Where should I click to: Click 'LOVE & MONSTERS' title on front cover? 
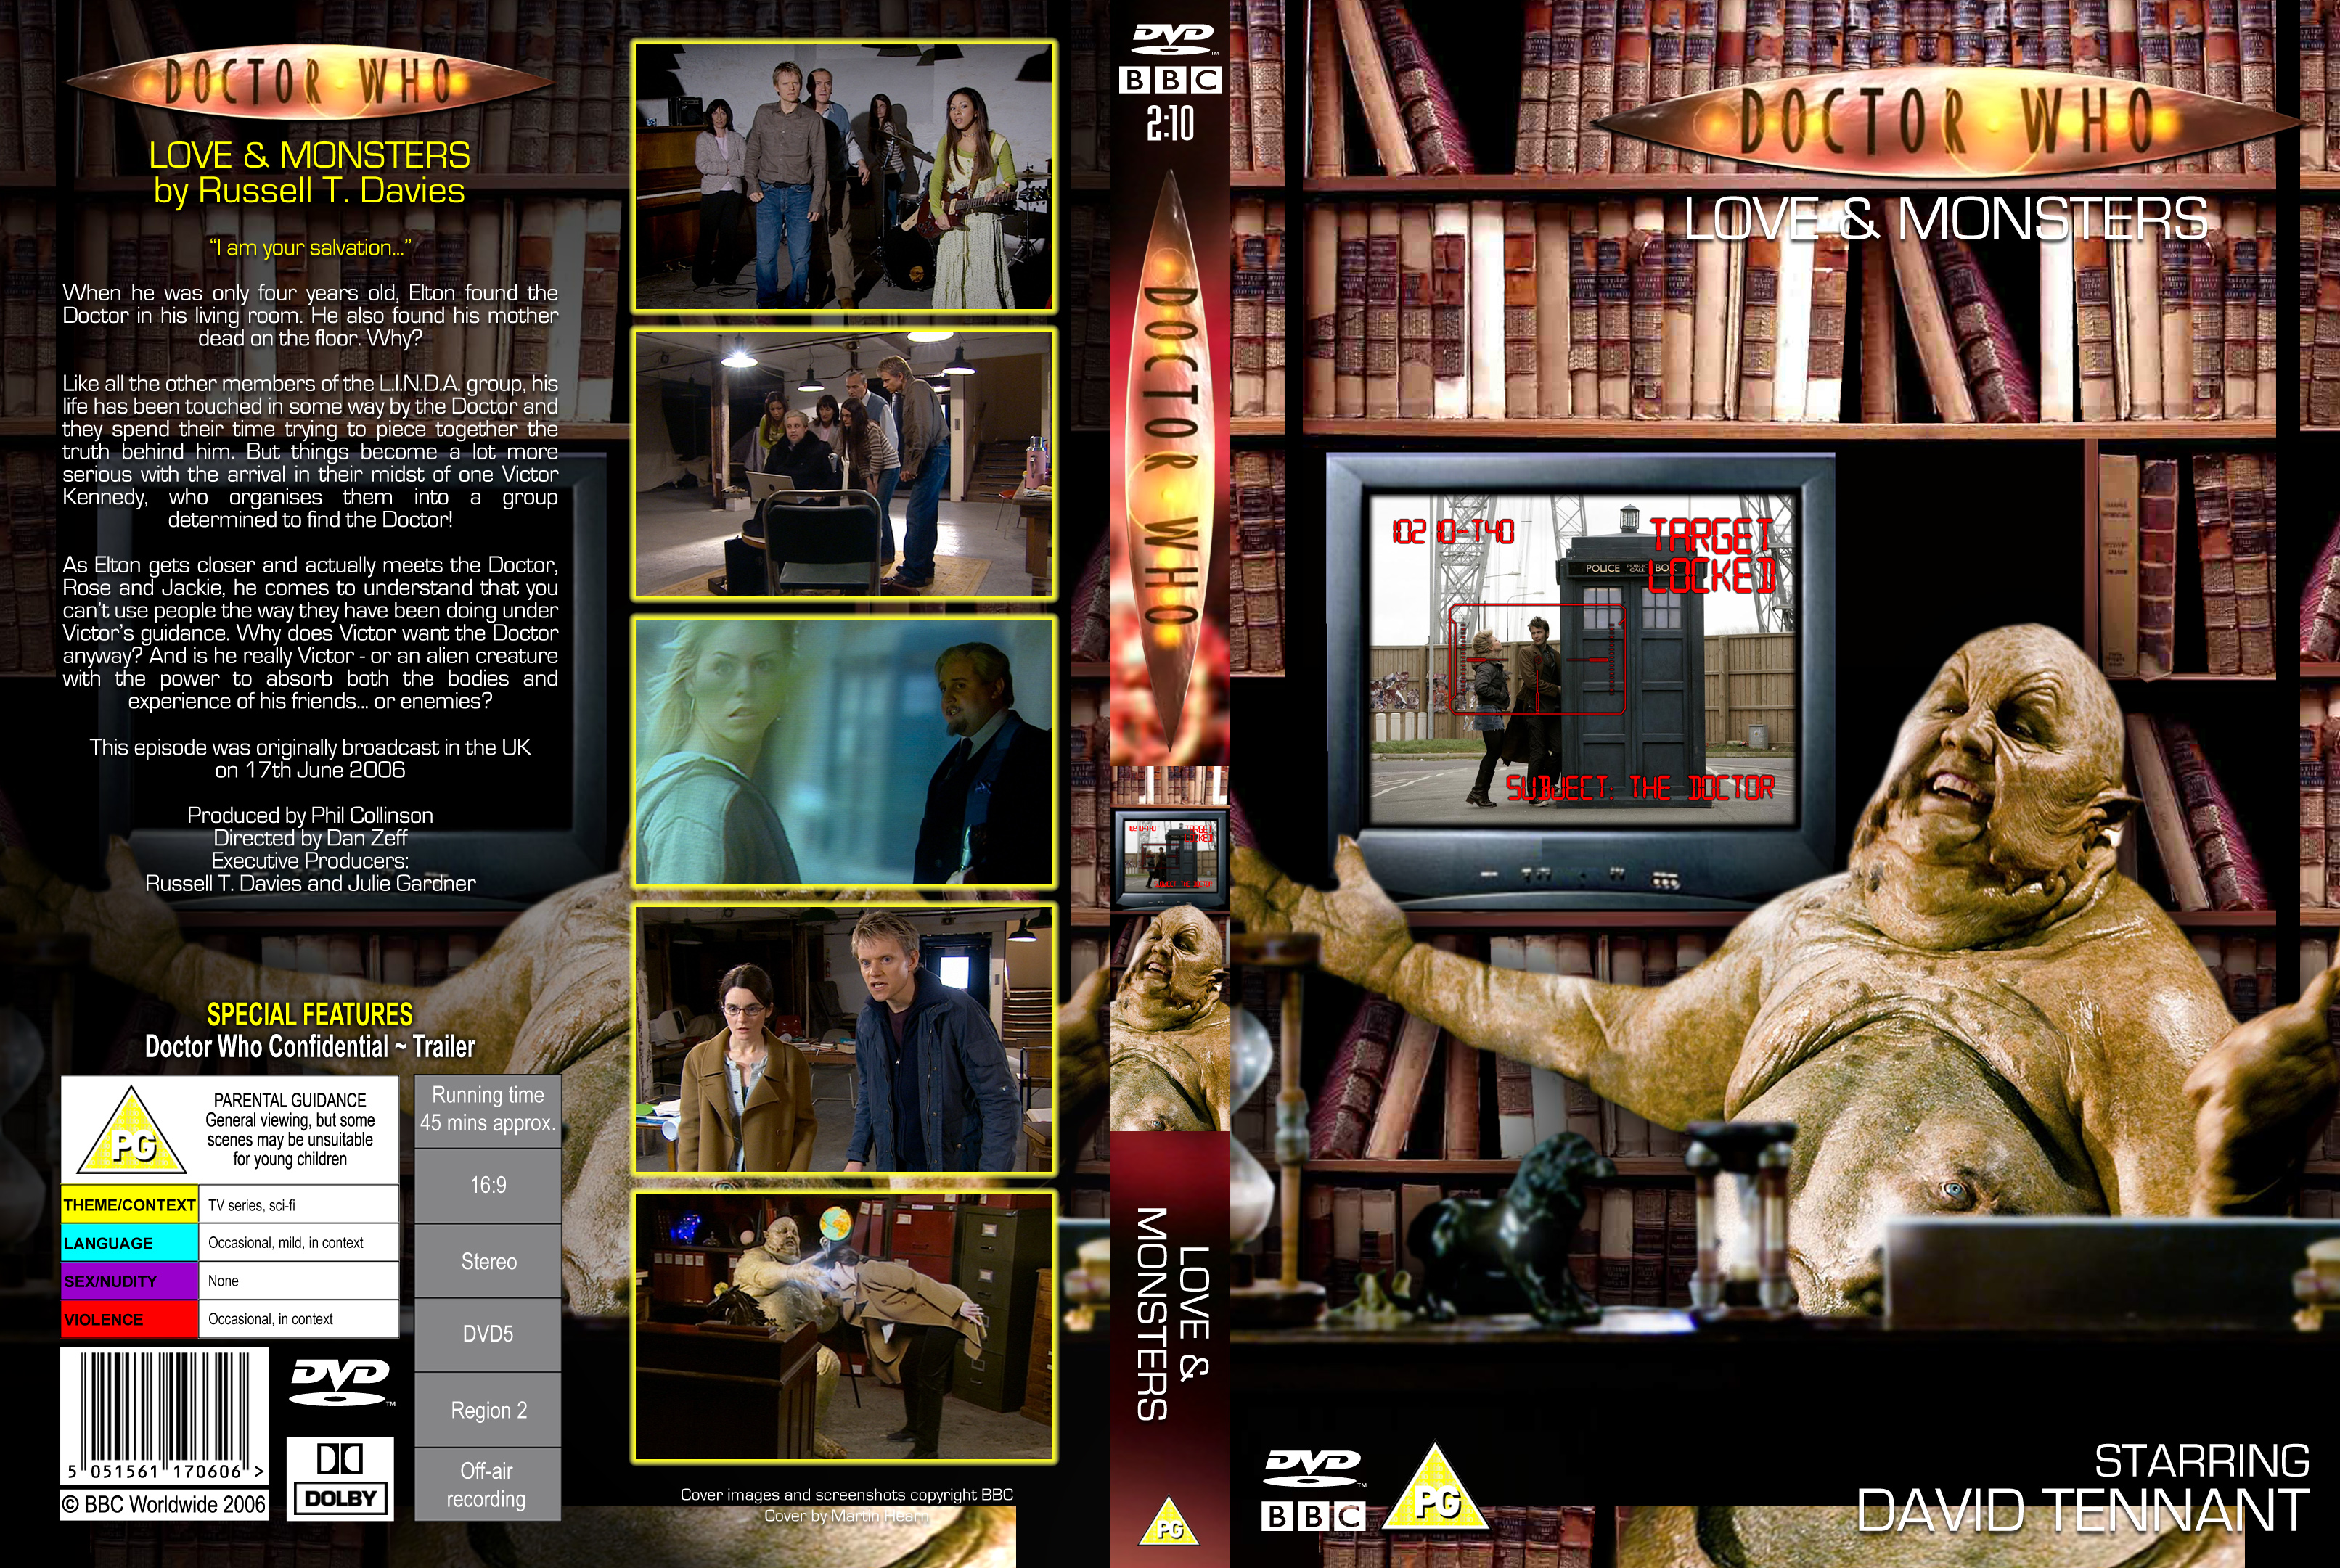click(x=1945, y=219)
